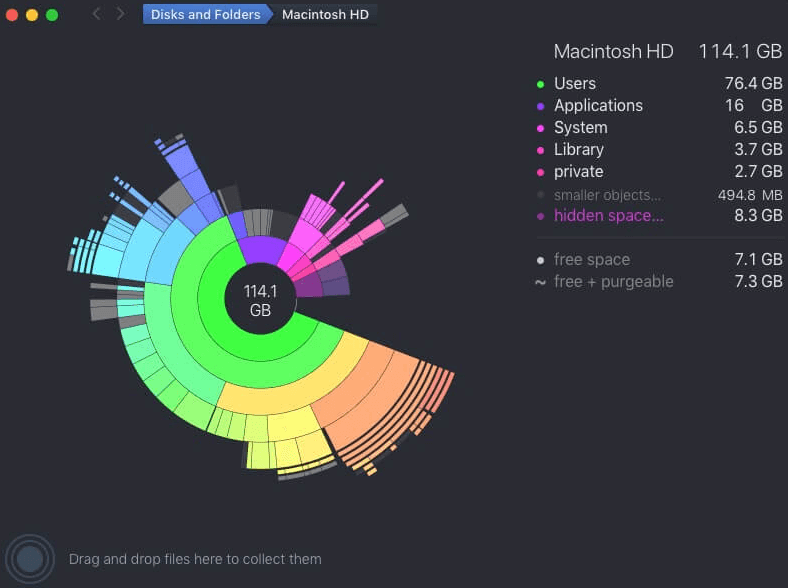Click the back navigation arrow
The image size is (788, 588).
click(97, 14)
